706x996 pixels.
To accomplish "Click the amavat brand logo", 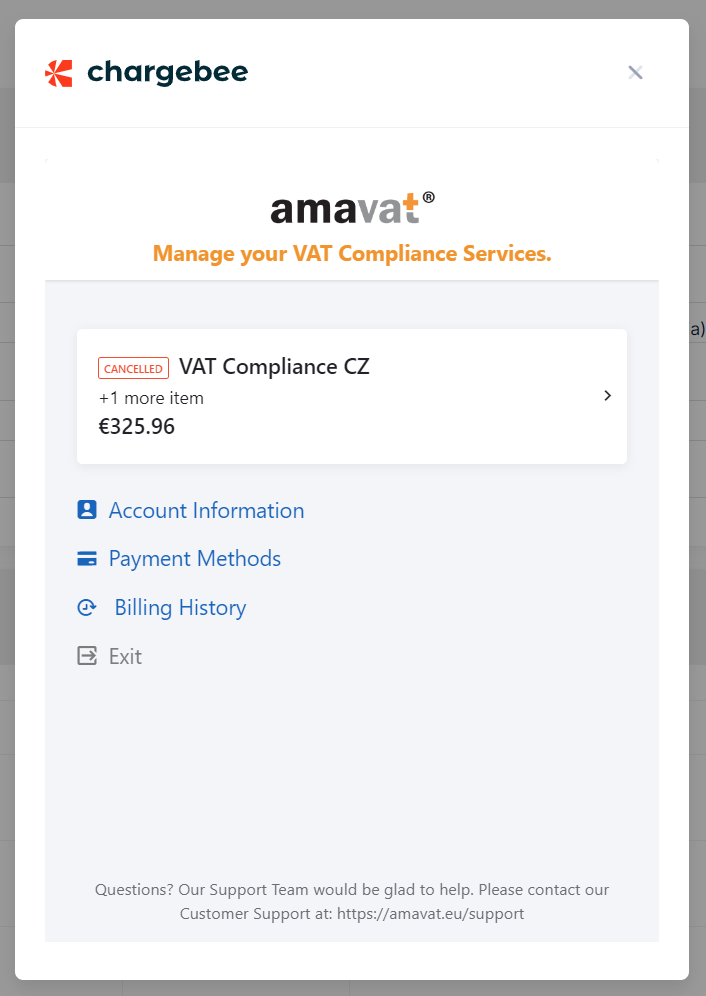I will [x=352, y=208].
